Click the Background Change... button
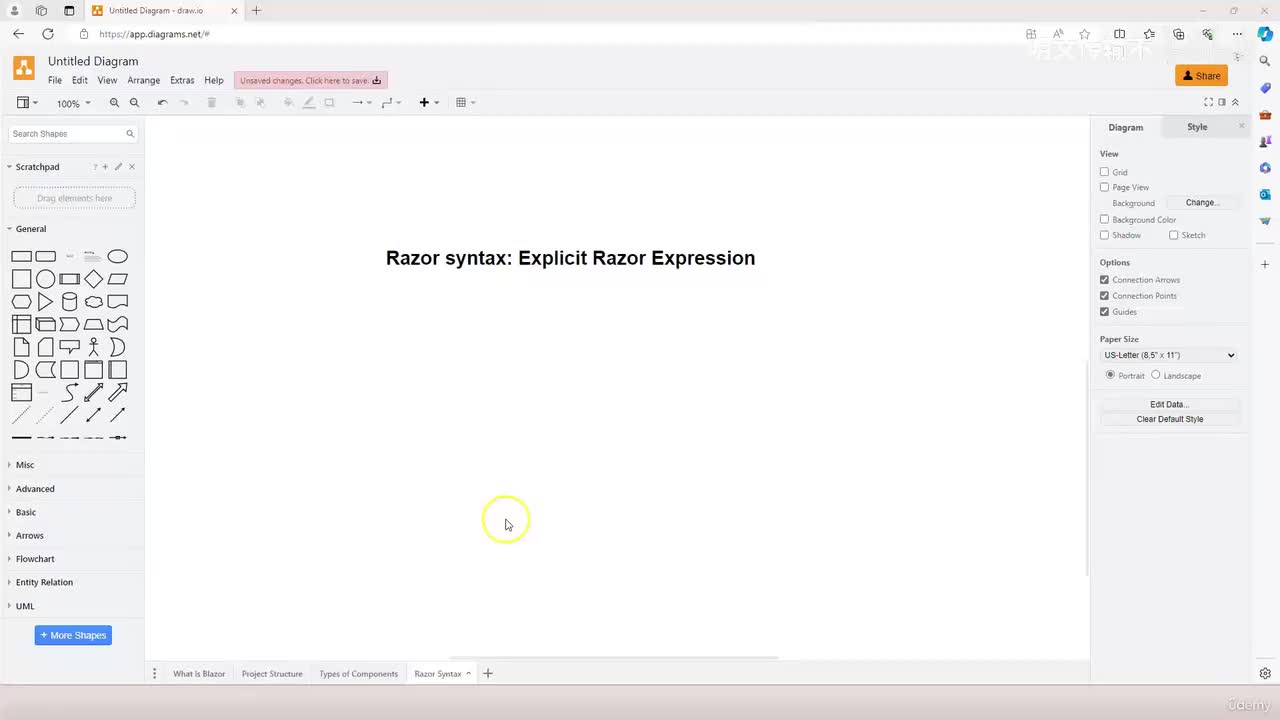Viewport: 1280px width, 720px height. [1201, 203]
